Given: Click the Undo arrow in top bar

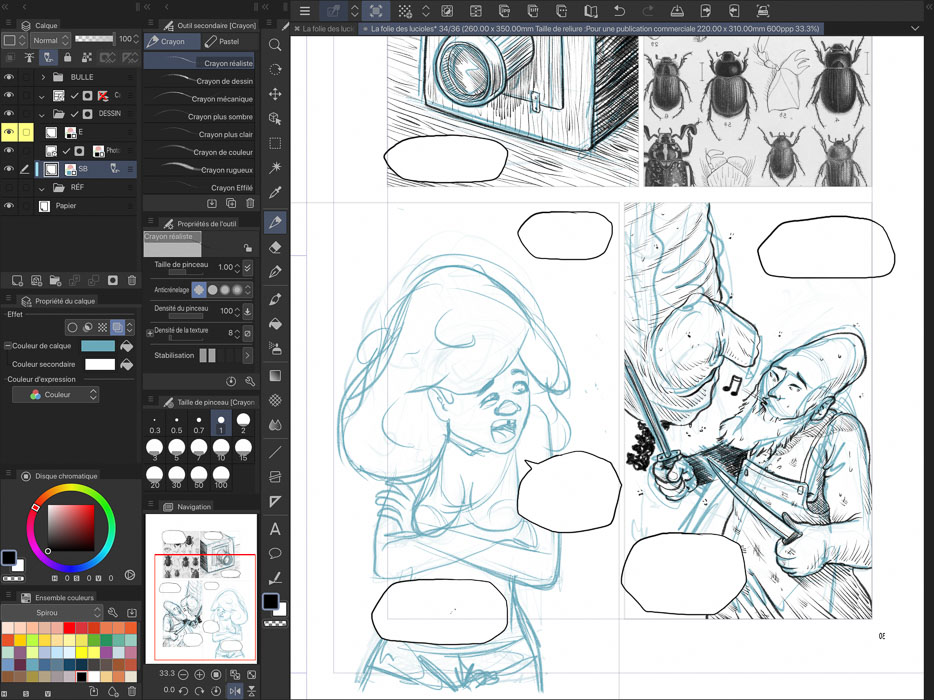Looking at the screenshot, I should pos(619,11).
